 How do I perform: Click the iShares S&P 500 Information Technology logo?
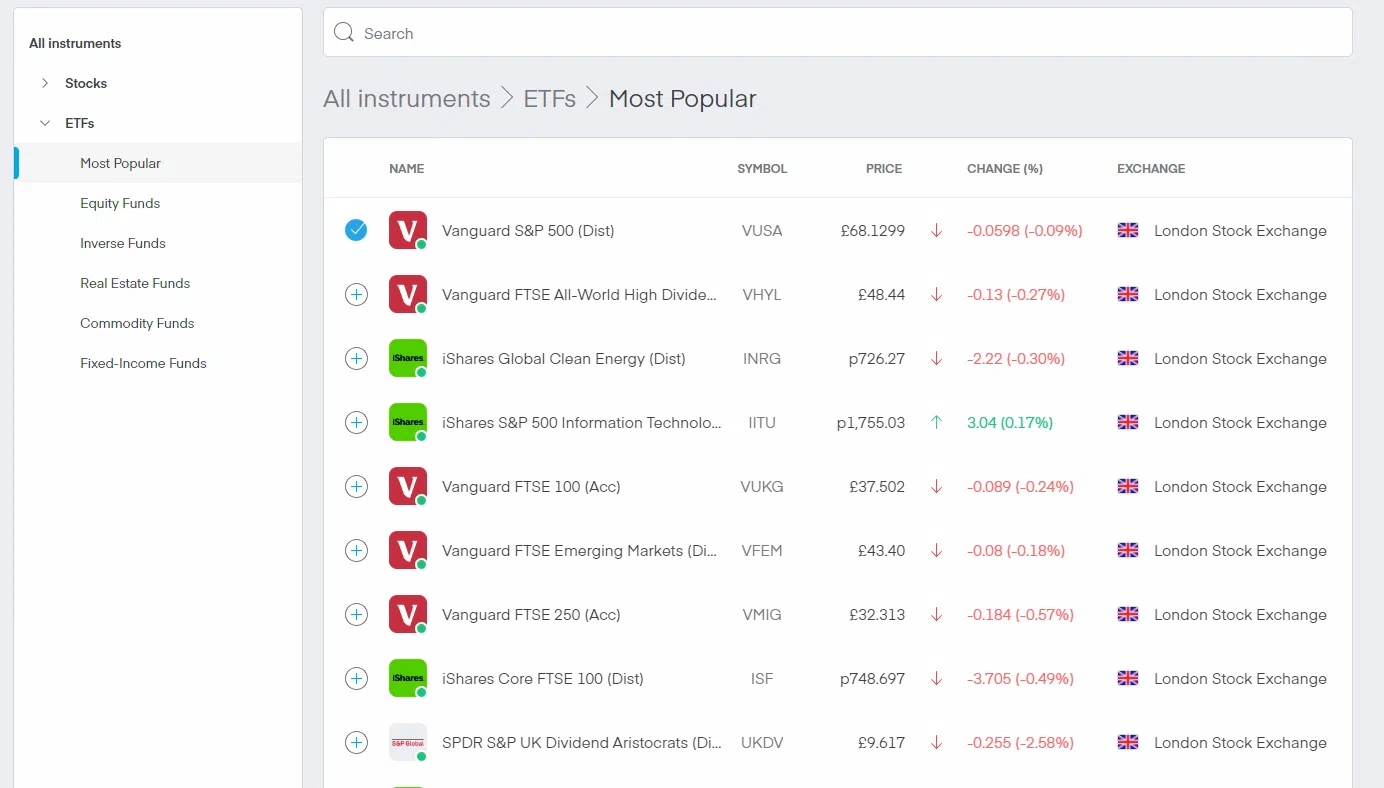pos(408,422)
